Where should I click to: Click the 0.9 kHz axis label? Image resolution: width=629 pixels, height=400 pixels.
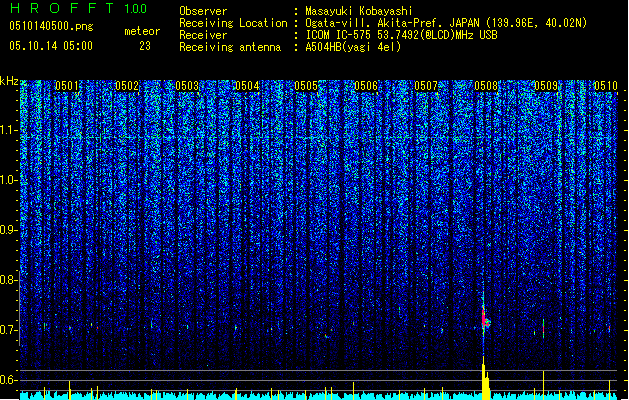[x=9, y=230]
